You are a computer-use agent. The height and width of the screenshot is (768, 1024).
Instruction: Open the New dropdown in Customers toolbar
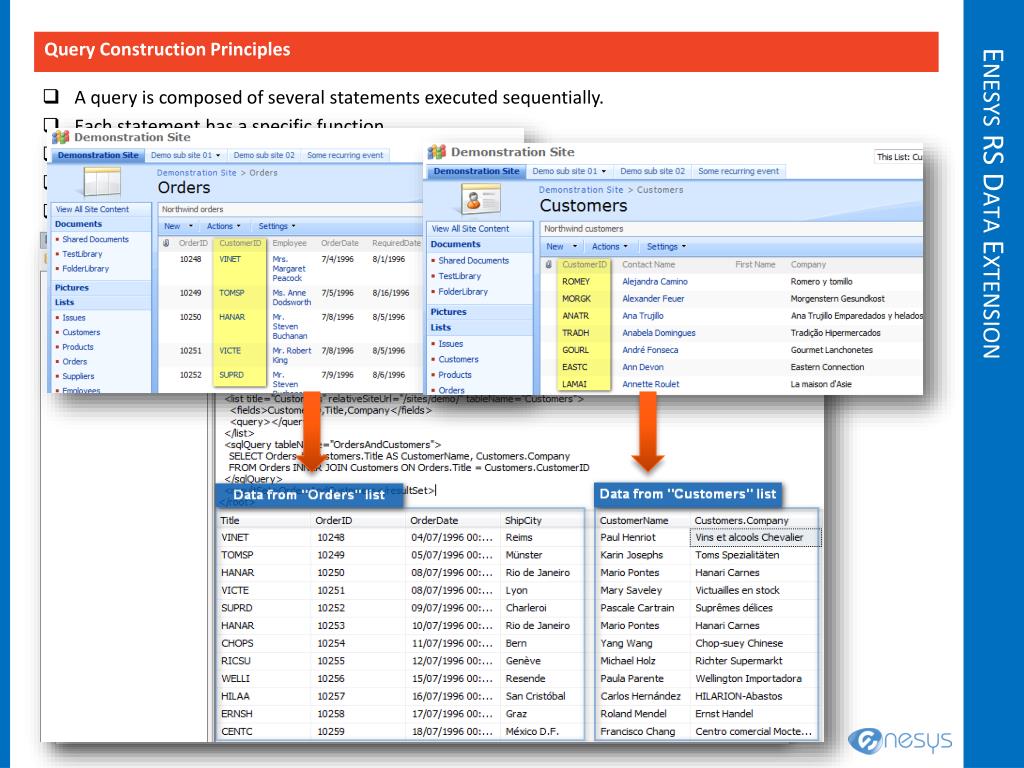pyautogui.click(x=562, y=247)
